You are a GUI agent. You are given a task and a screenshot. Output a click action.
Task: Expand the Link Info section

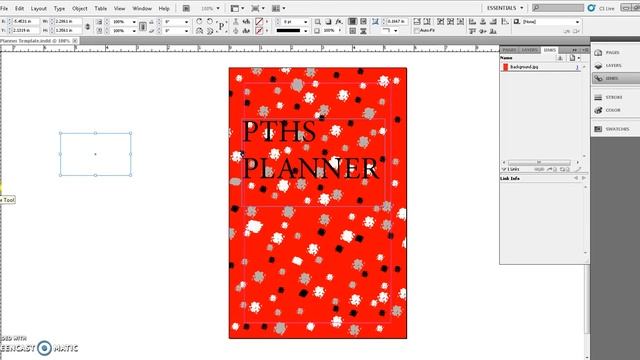[510, 178]
